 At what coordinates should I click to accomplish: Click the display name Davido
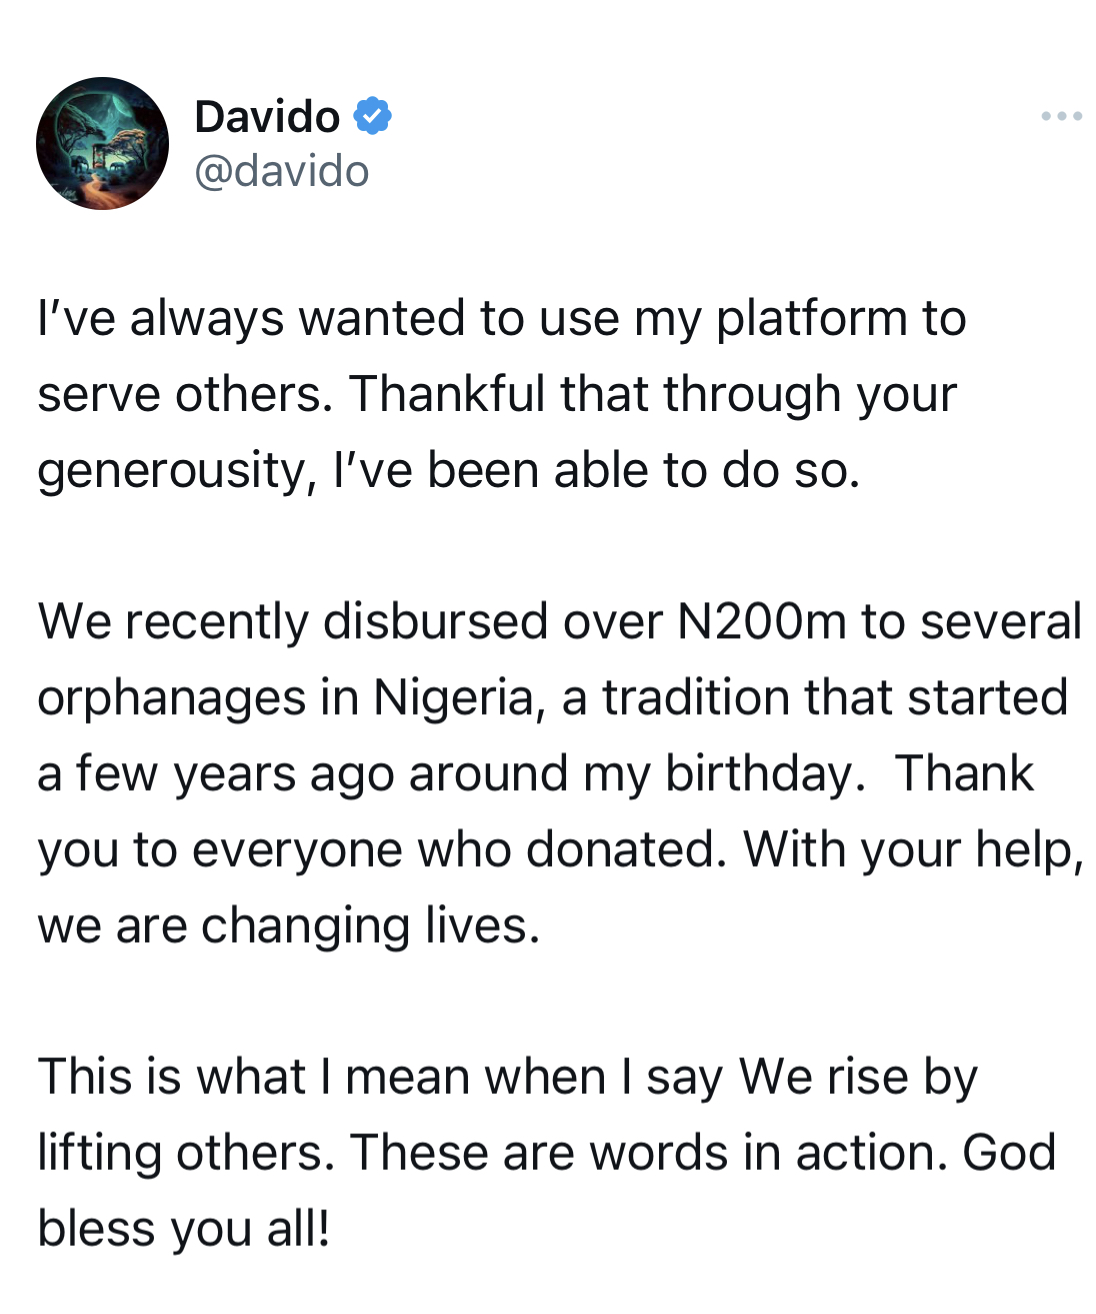tap(267, 117)
